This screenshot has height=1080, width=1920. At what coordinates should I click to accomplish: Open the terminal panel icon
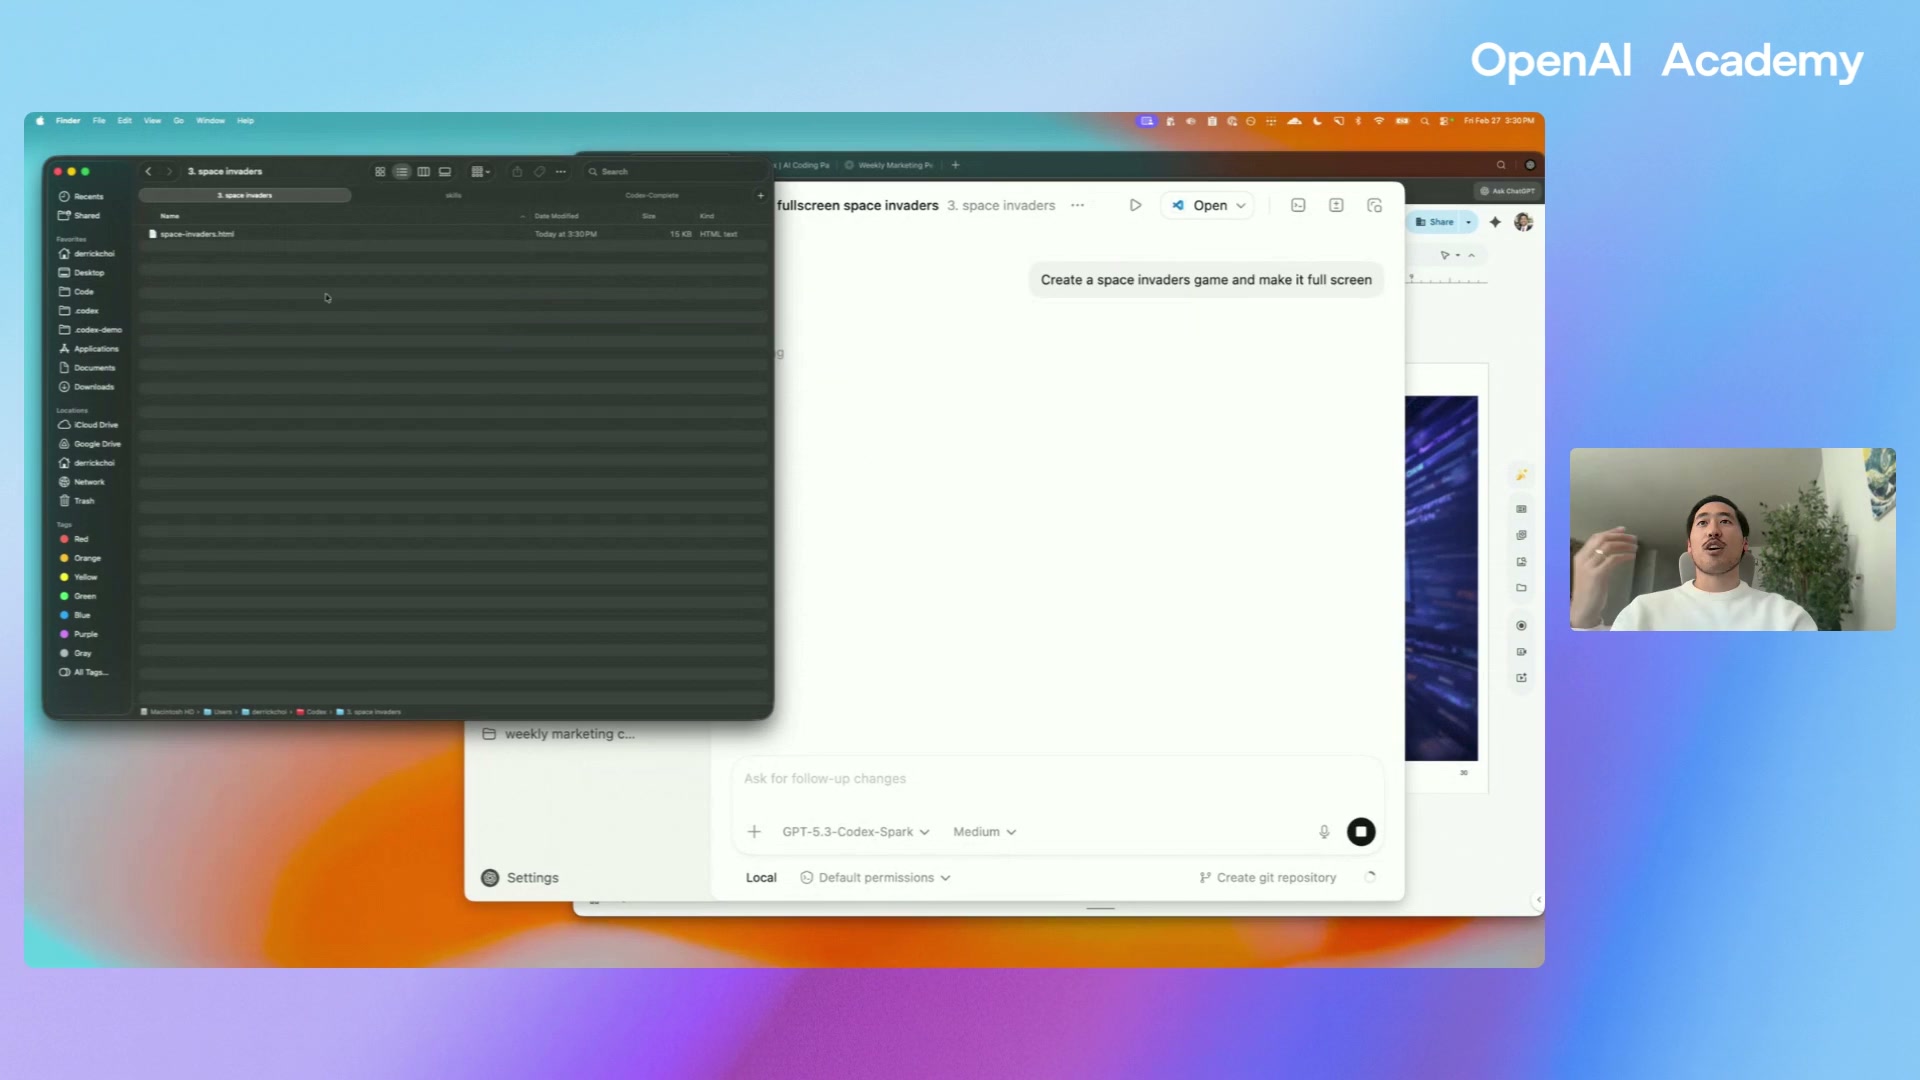1298,205
